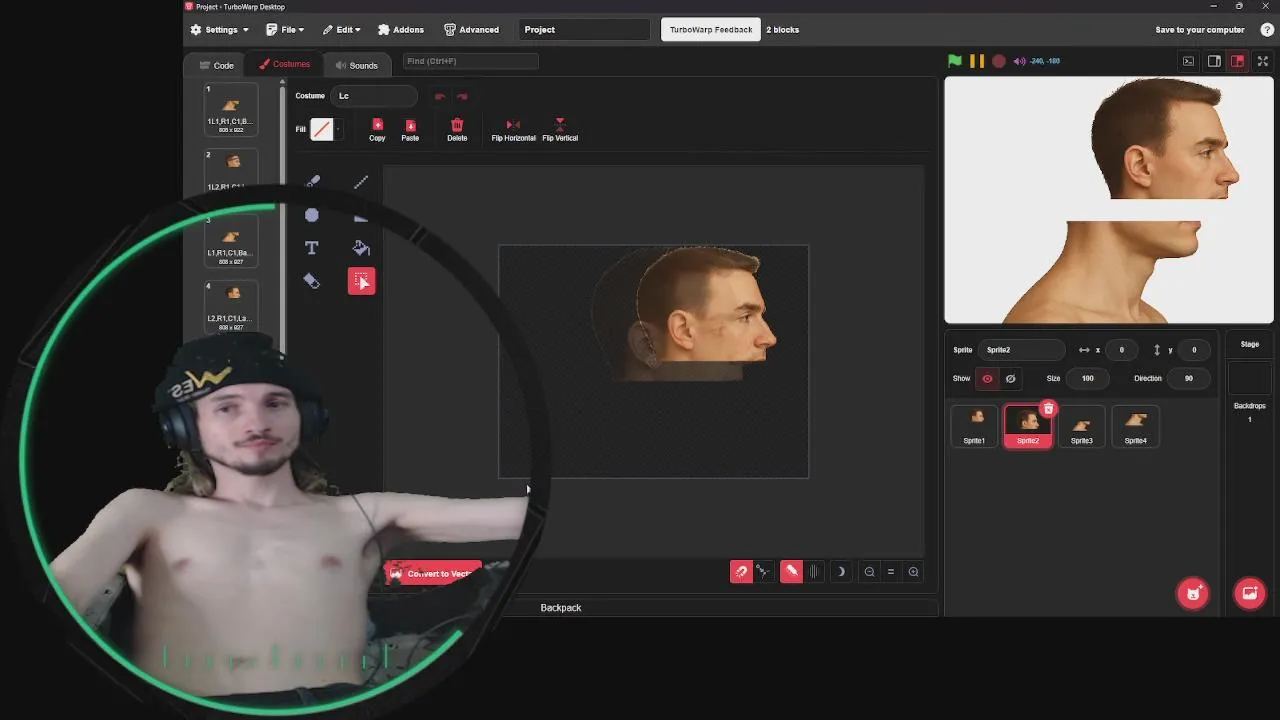
Task: Toggle the vertical lines button in footer
Action: tap(813, 572)
